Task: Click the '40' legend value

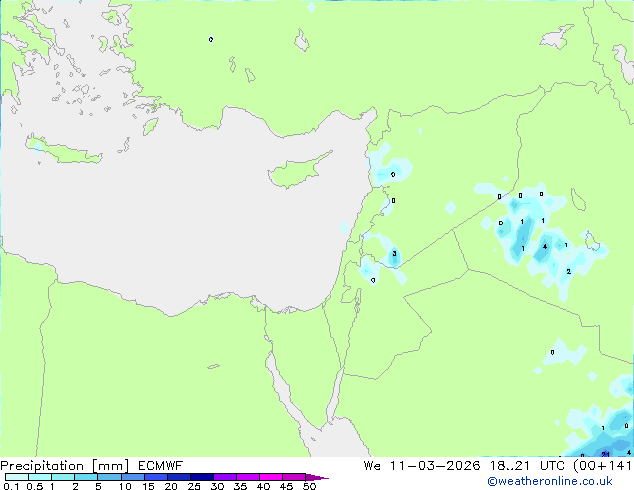Action: point(263,486)
